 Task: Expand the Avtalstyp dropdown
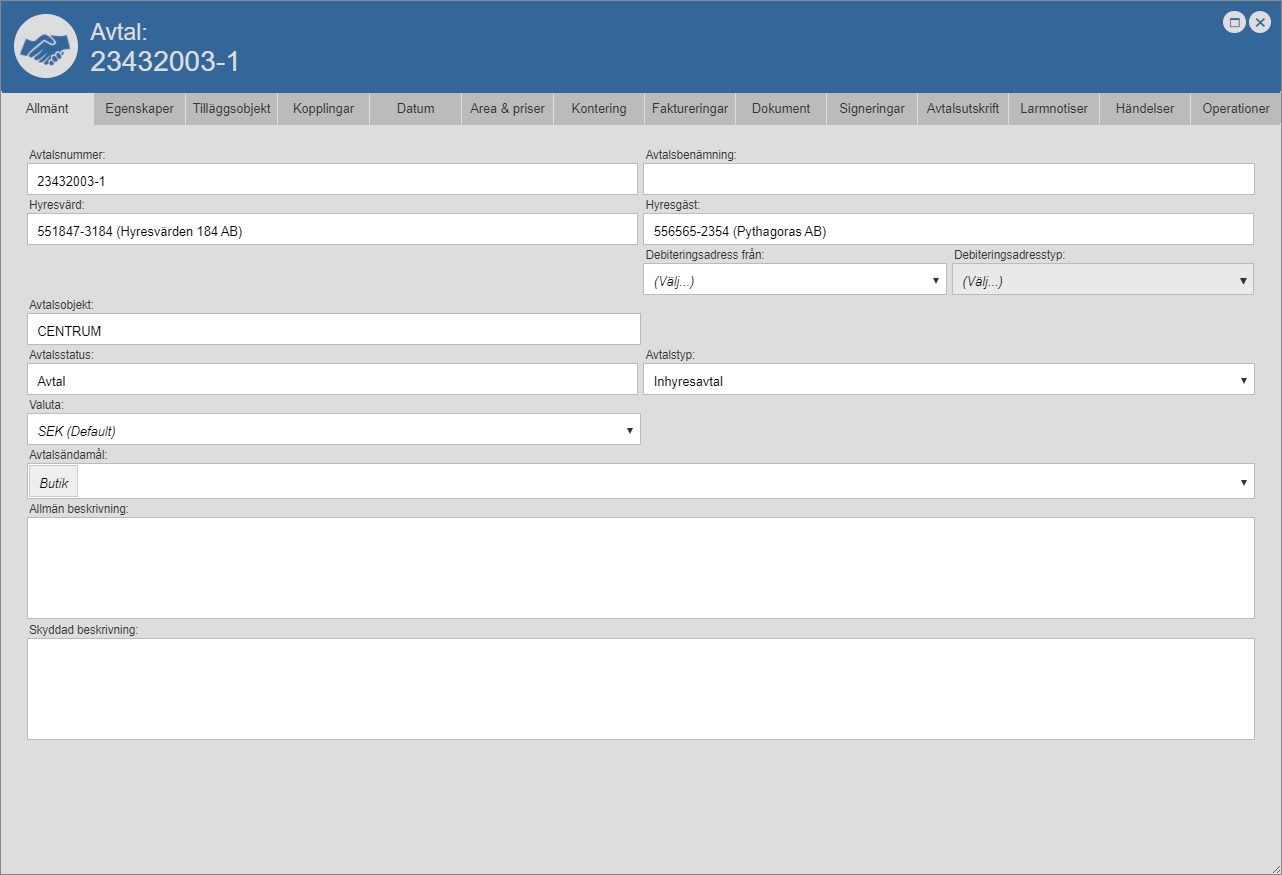[x=948, y=380]
